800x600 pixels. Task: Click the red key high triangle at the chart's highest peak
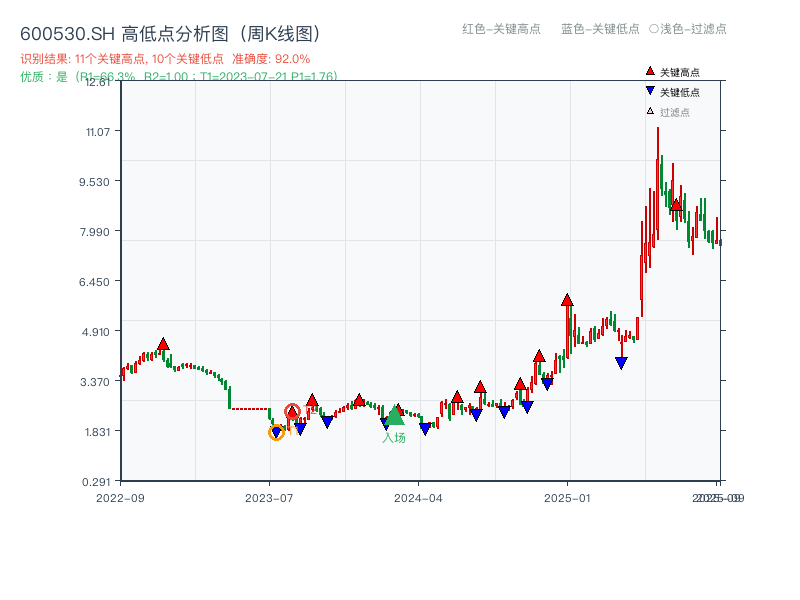(x=676, y=205)
